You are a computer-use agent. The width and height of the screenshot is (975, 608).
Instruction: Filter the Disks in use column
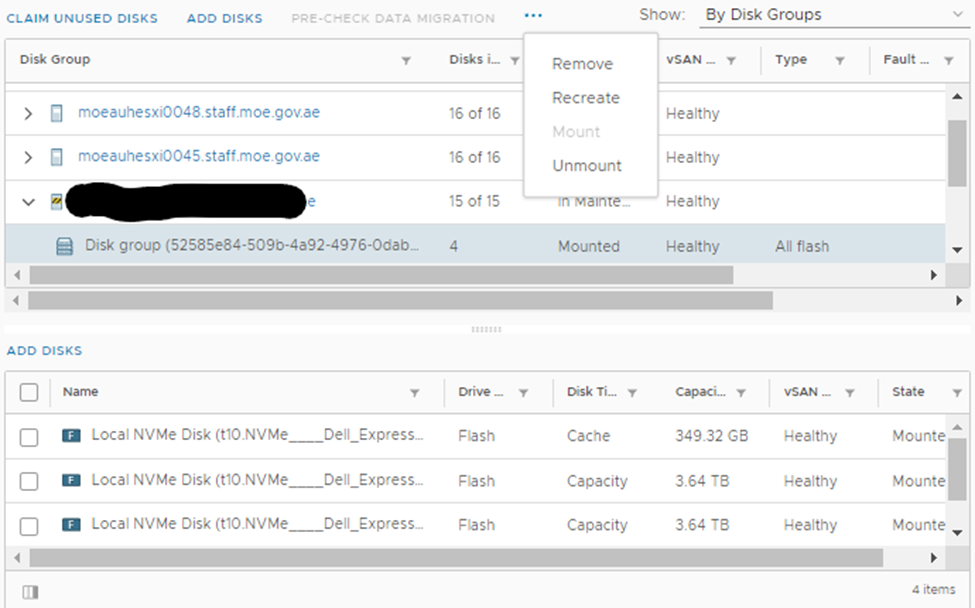coord(515,60)
